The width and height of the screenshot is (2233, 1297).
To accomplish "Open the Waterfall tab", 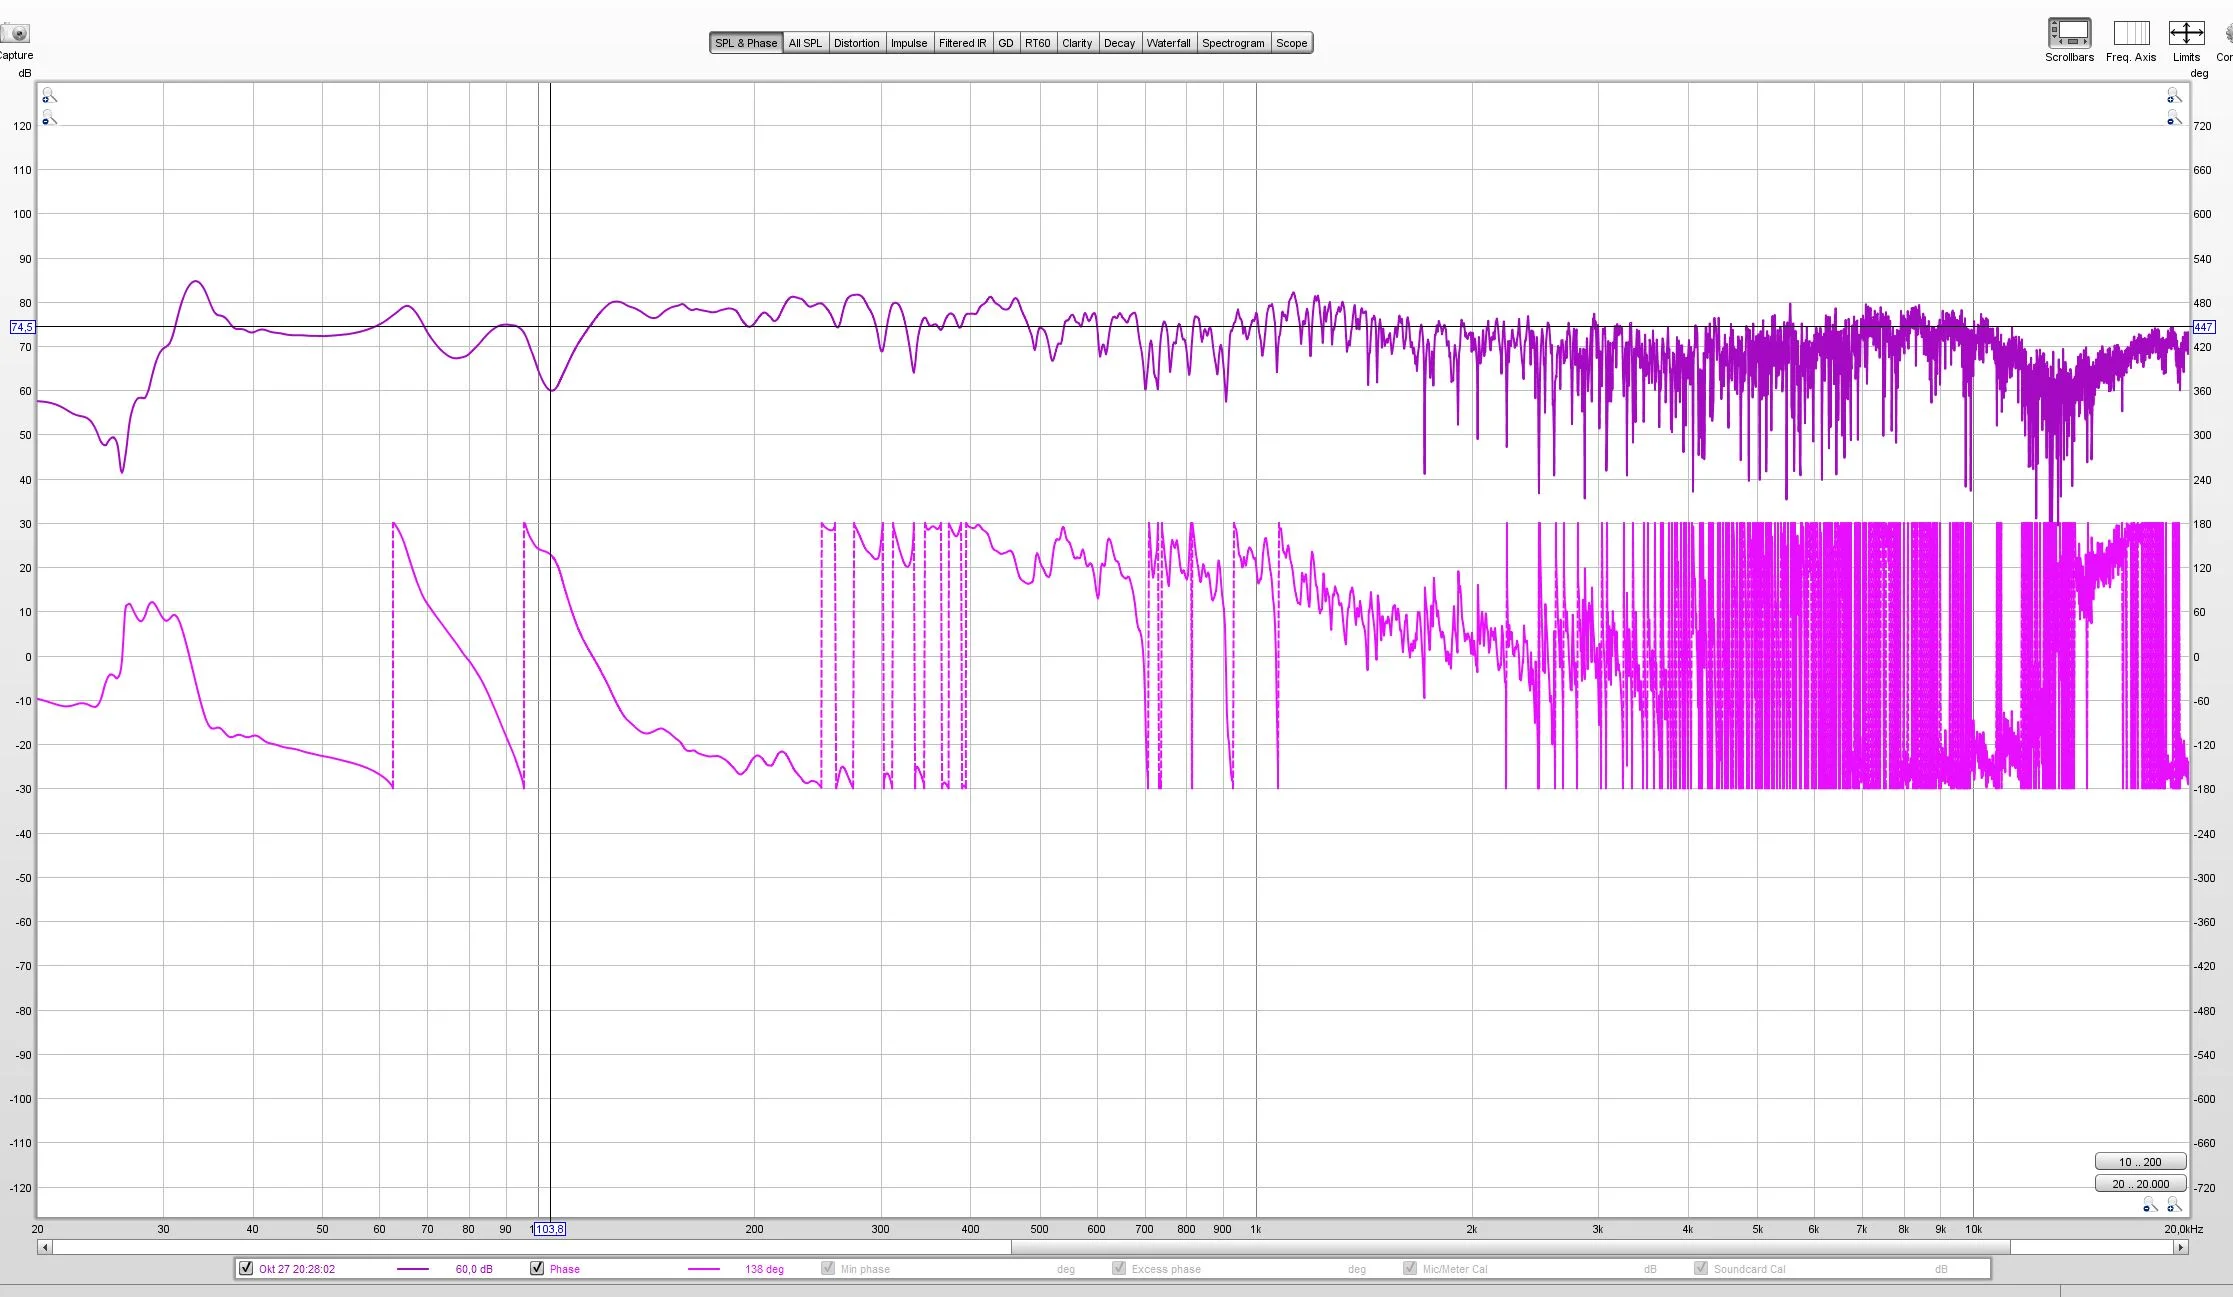I will pos(1168,43).
